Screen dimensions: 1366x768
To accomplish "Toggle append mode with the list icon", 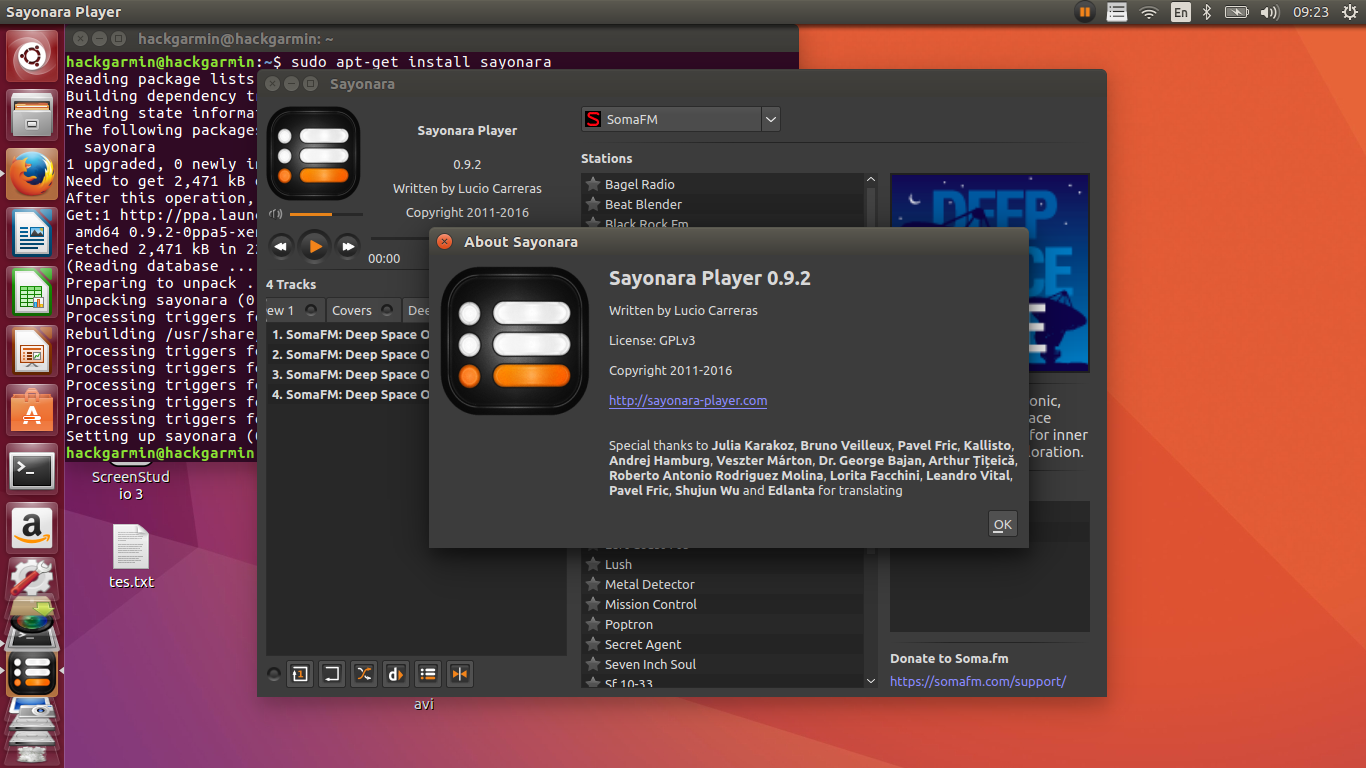I will 428,674.
